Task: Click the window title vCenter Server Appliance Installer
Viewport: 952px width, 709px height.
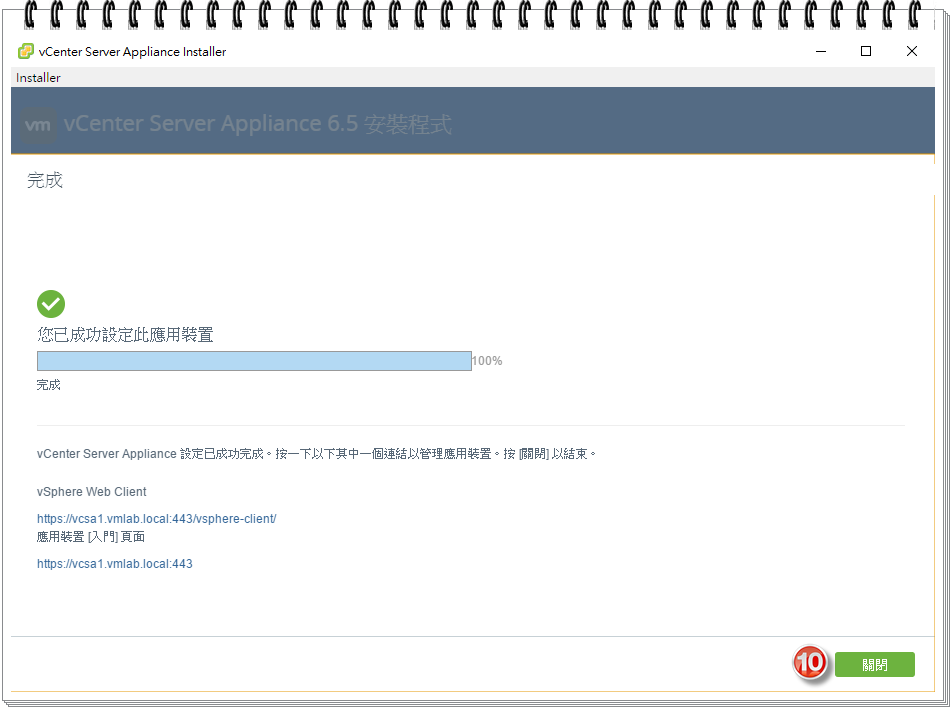Action: (x=132, y=52)
